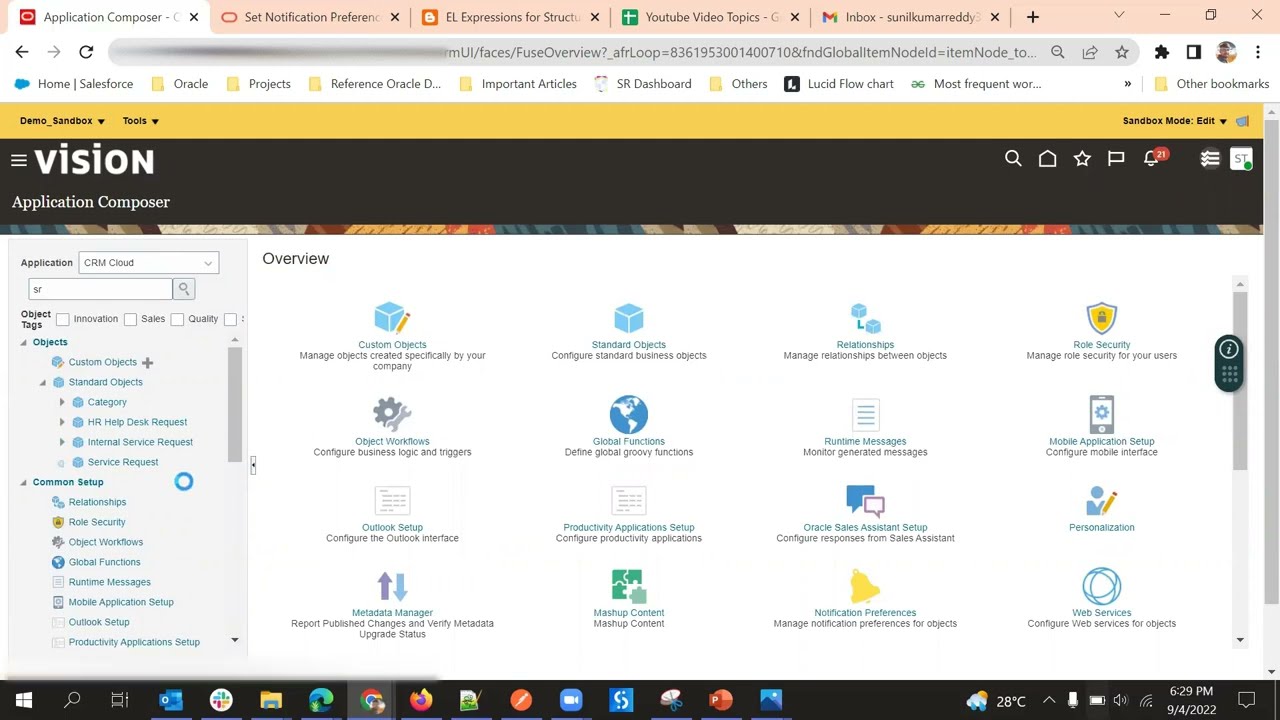This screenshot has height=720, width=1280.
Task: Collapse the Standard Objects tree node
Action: 43,382
